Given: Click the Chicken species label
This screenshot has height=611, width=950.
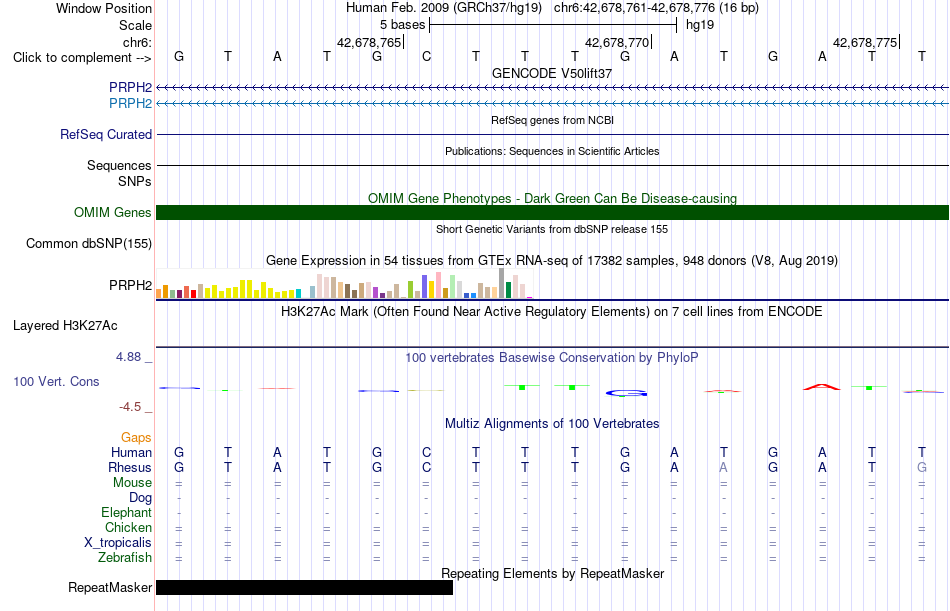Looking at the screenshot, I should [x=128, y=527].
